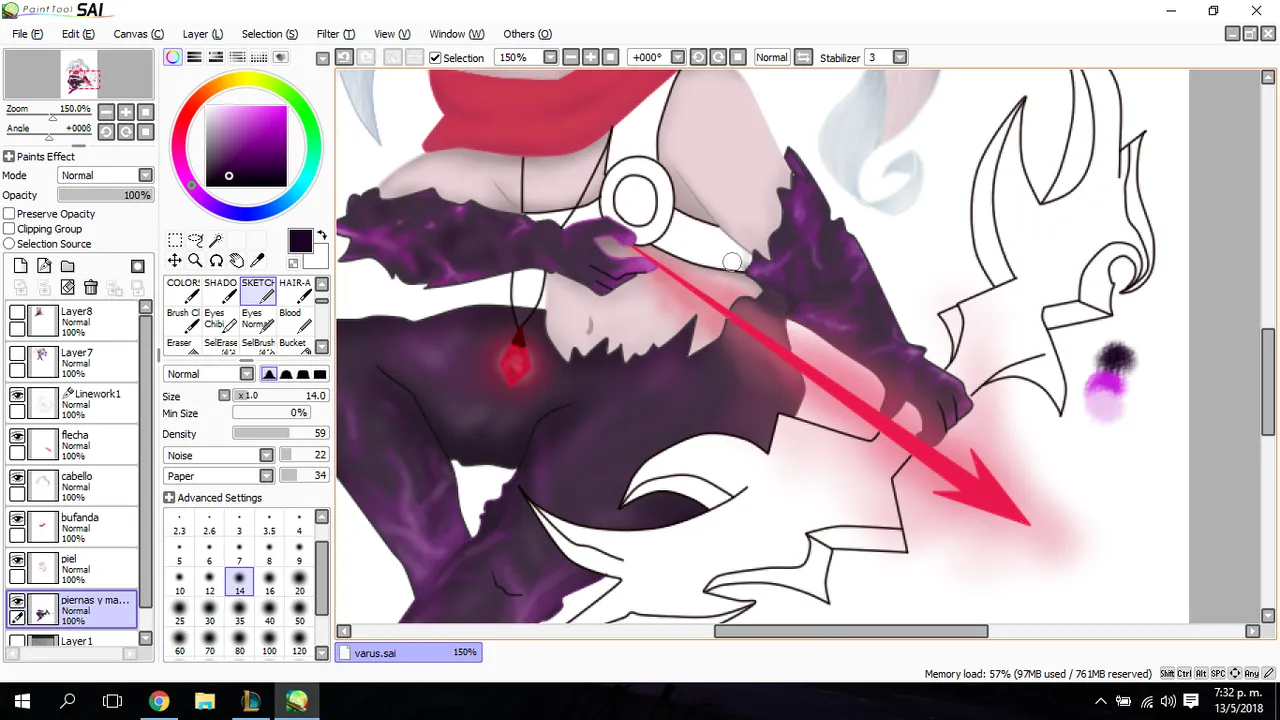Toggle the Swatches panel icon
This screenshot has height=720, width=1280.
pos(260,57)
